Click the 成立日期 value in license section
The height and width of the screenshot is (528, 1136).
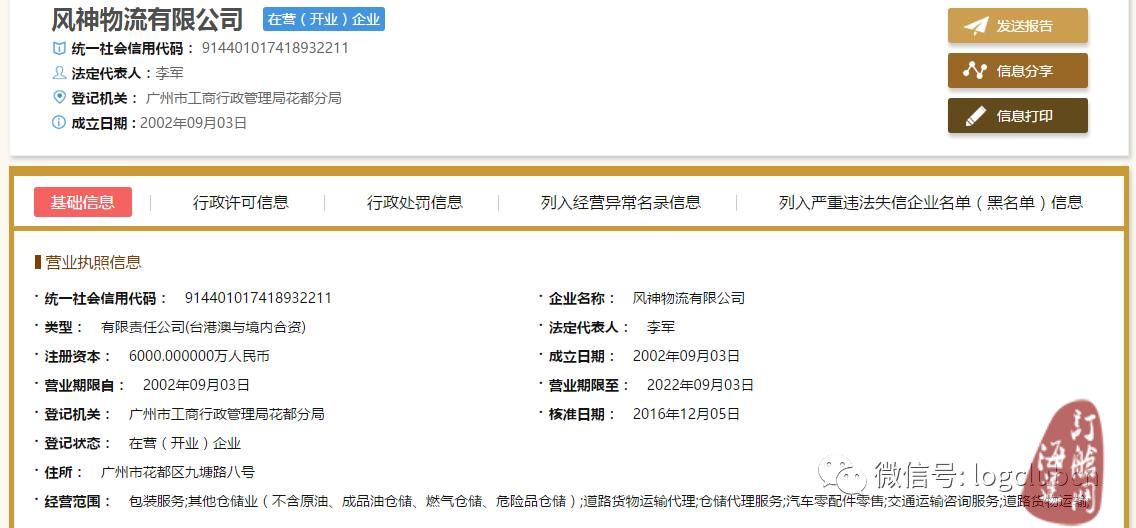click(686, 356)
